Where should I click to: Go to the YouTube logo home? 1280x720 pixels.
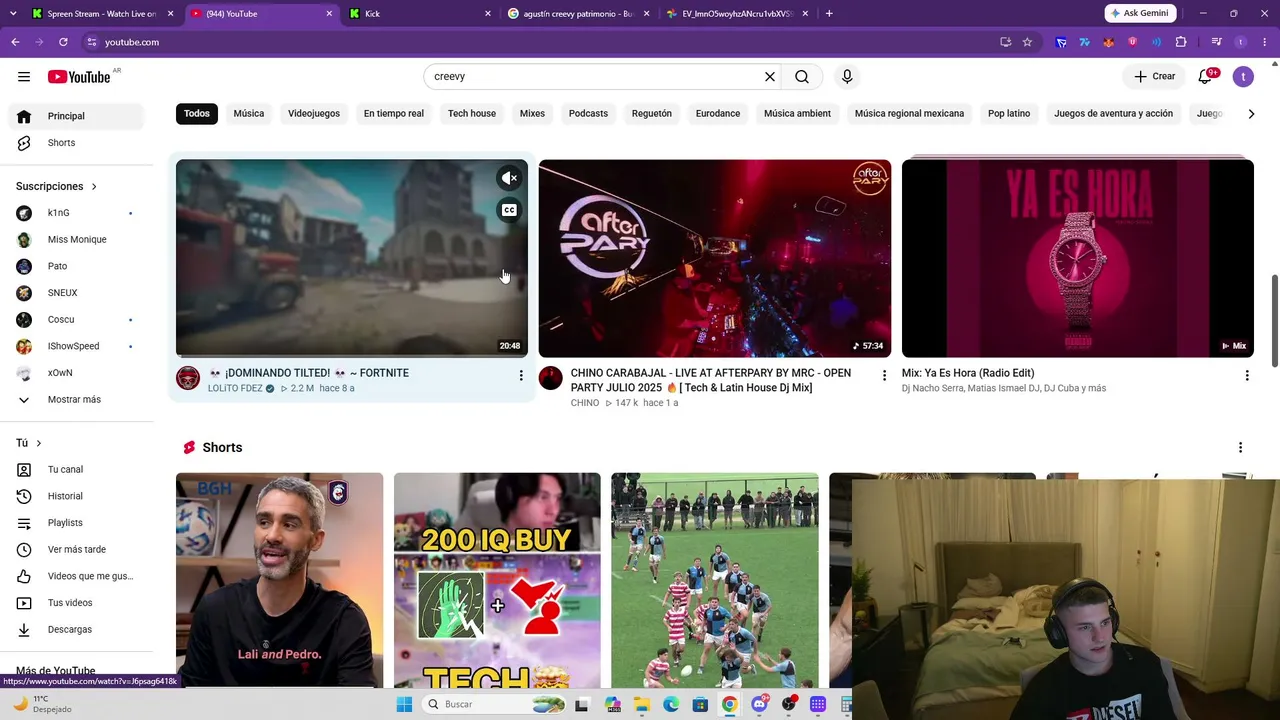point(79,77)
